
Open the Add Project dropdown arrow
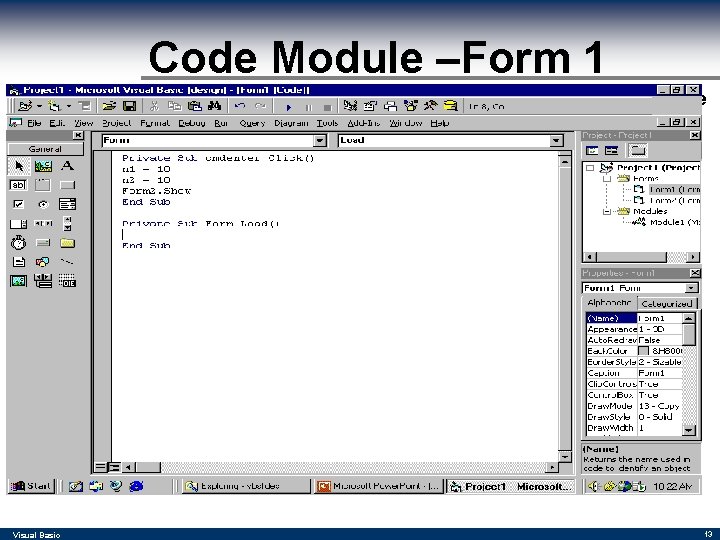(x=39, y=107)
